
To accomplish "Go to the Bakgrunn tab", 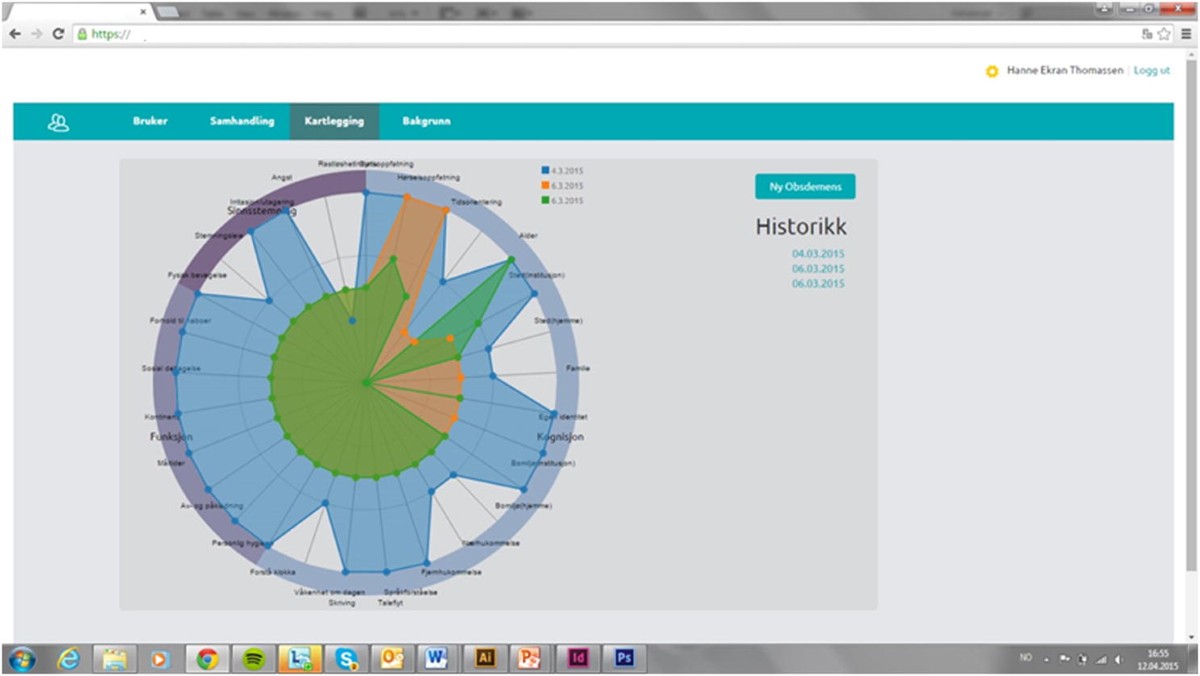I will pyautogui.click(x=426, y=121).
